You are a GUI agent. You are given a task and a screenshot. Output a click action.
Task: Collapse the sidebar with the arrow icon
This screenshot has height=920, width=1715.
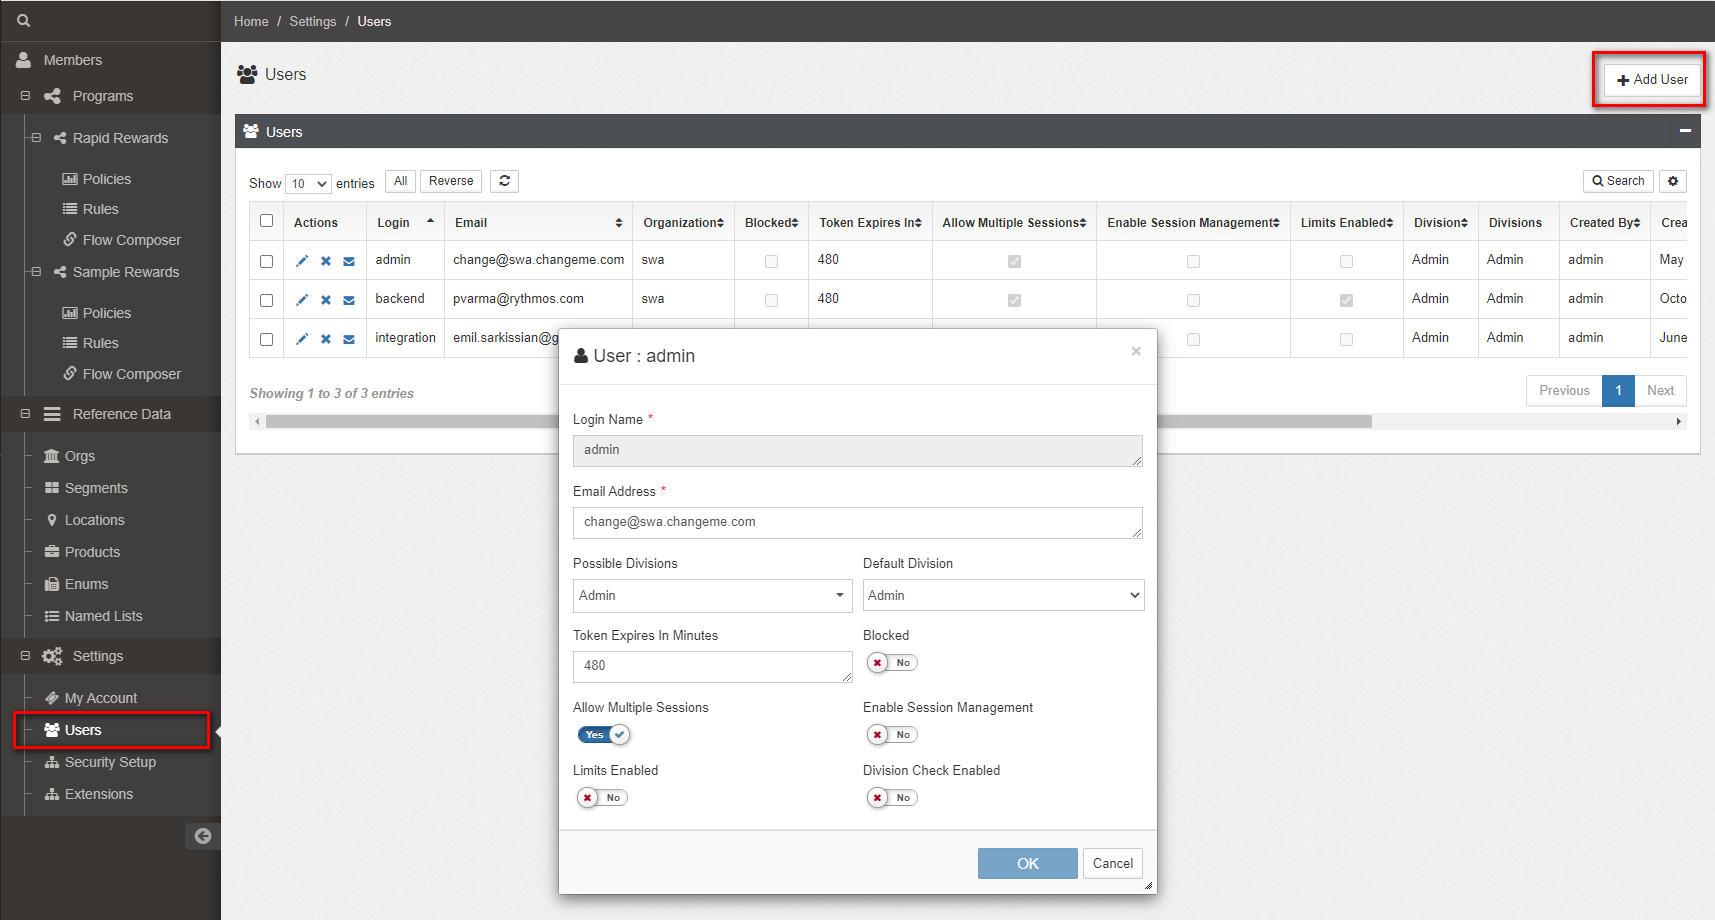(x=203, y=836)
